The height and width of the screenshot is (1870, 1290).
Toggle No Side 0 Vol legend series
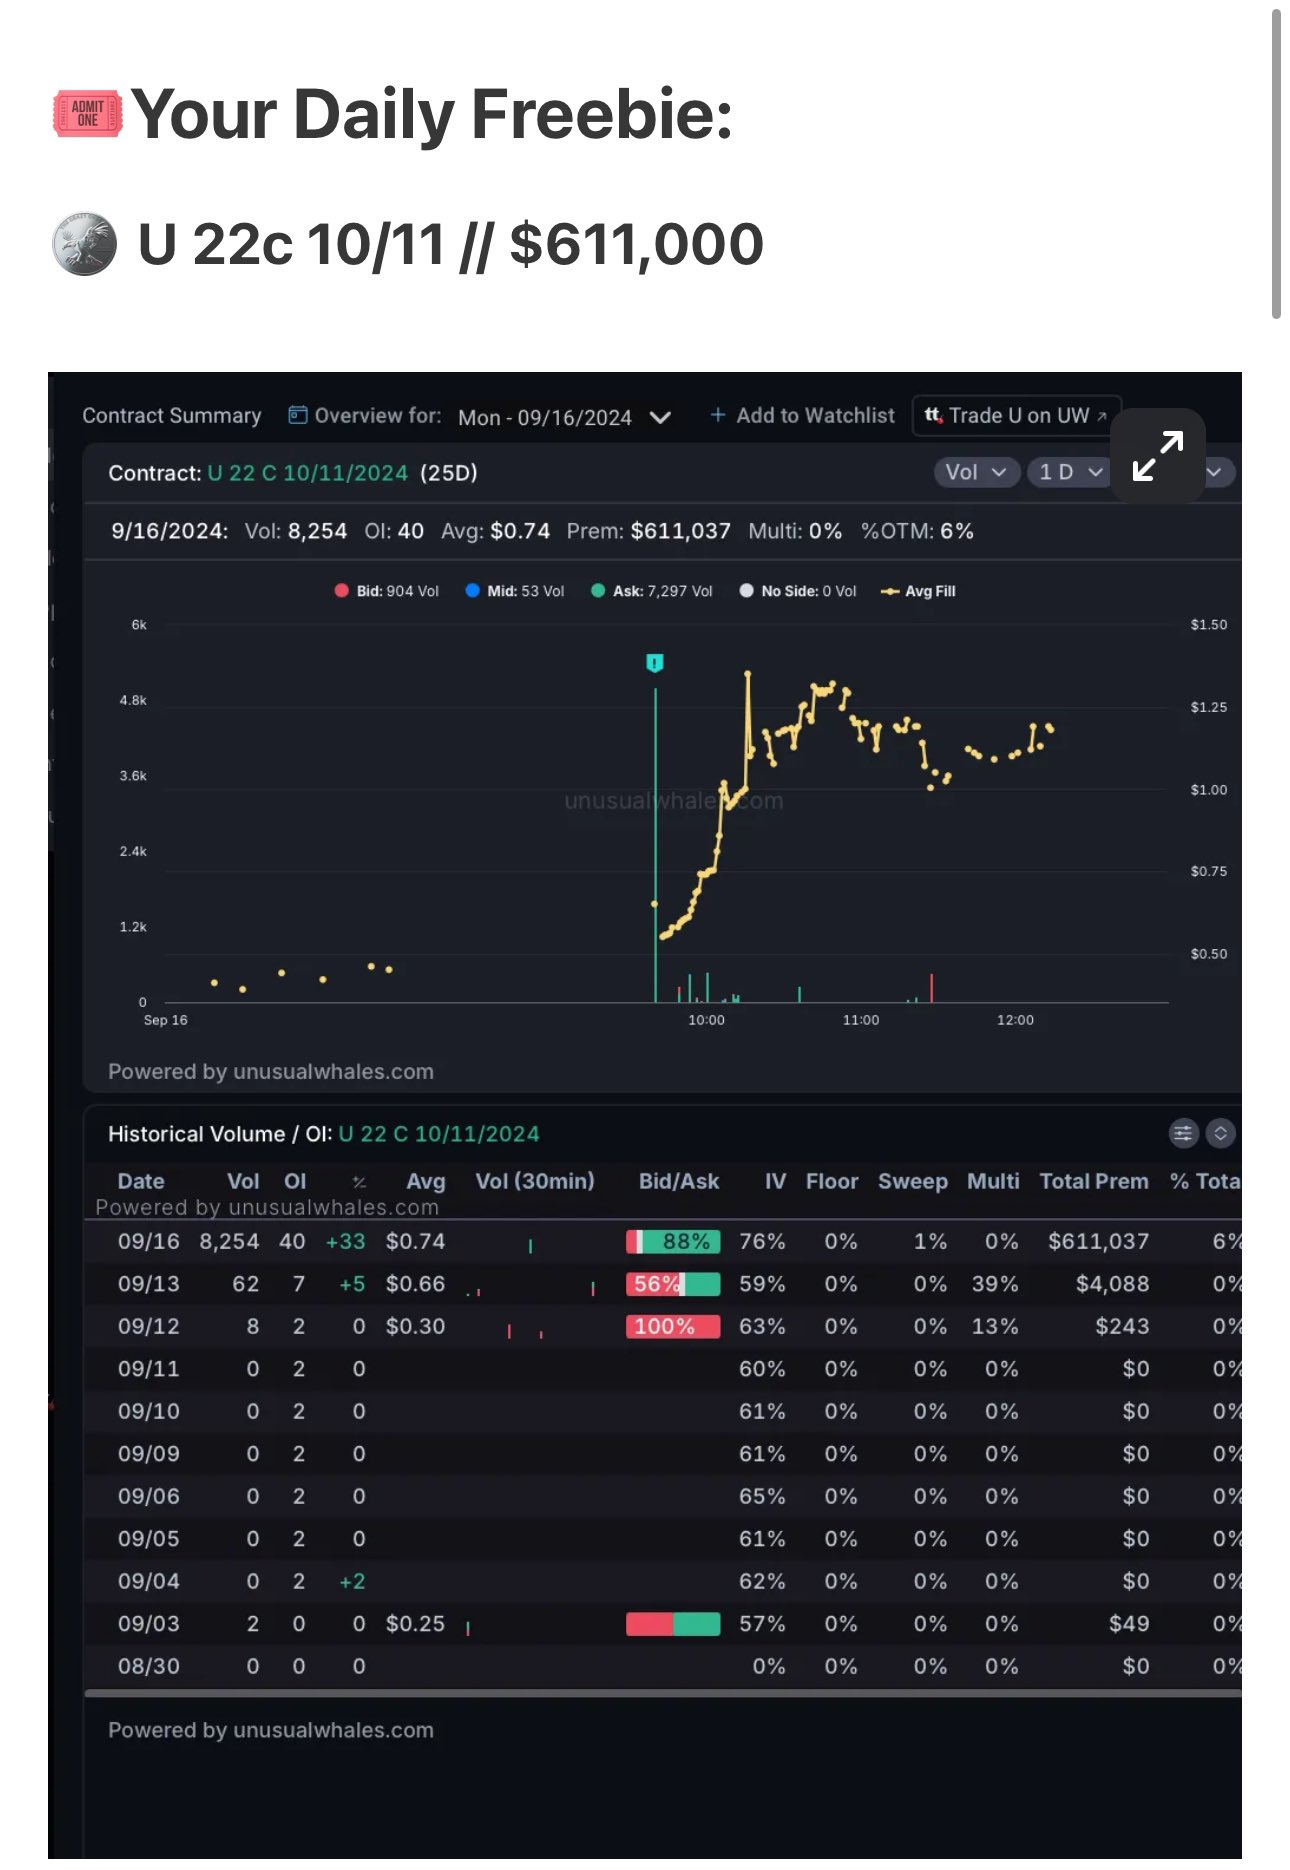(798, 591)
